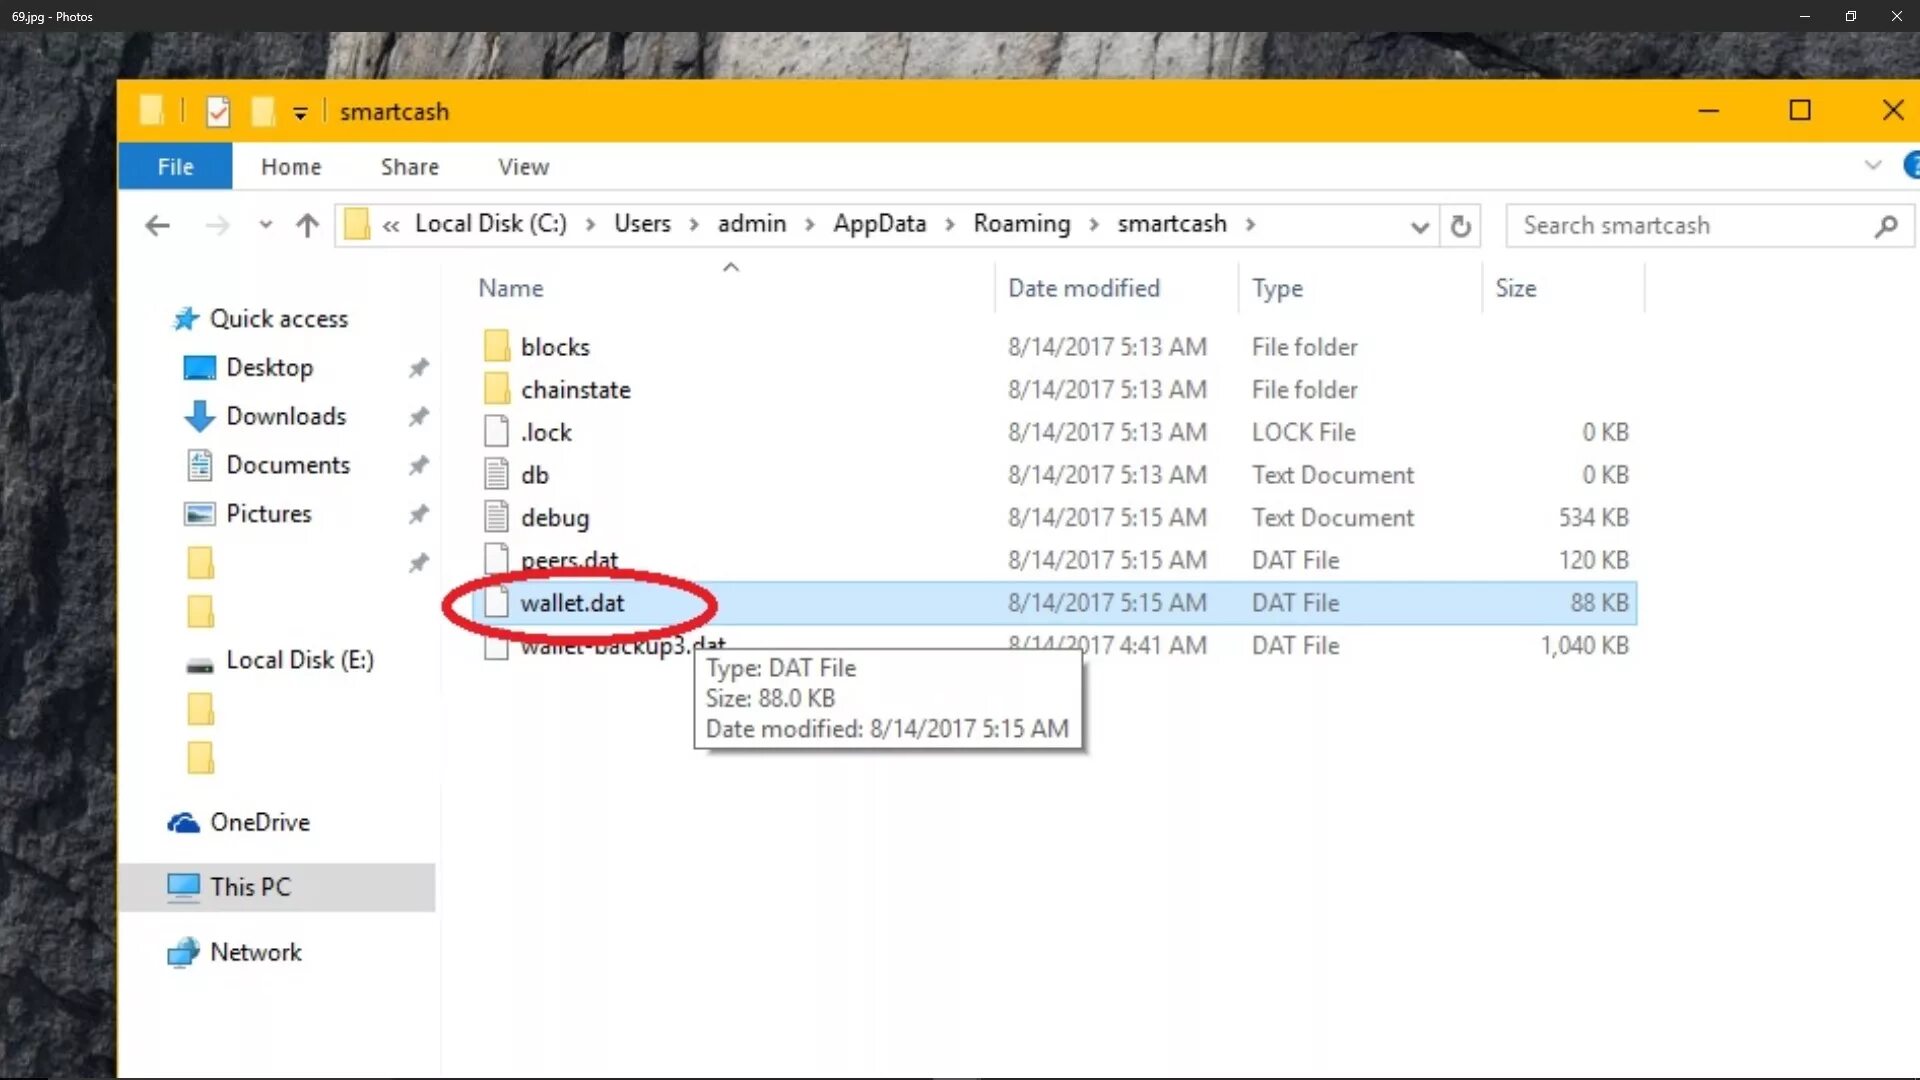
Task: Open the File ribbon tab
Action: (175, 167)
